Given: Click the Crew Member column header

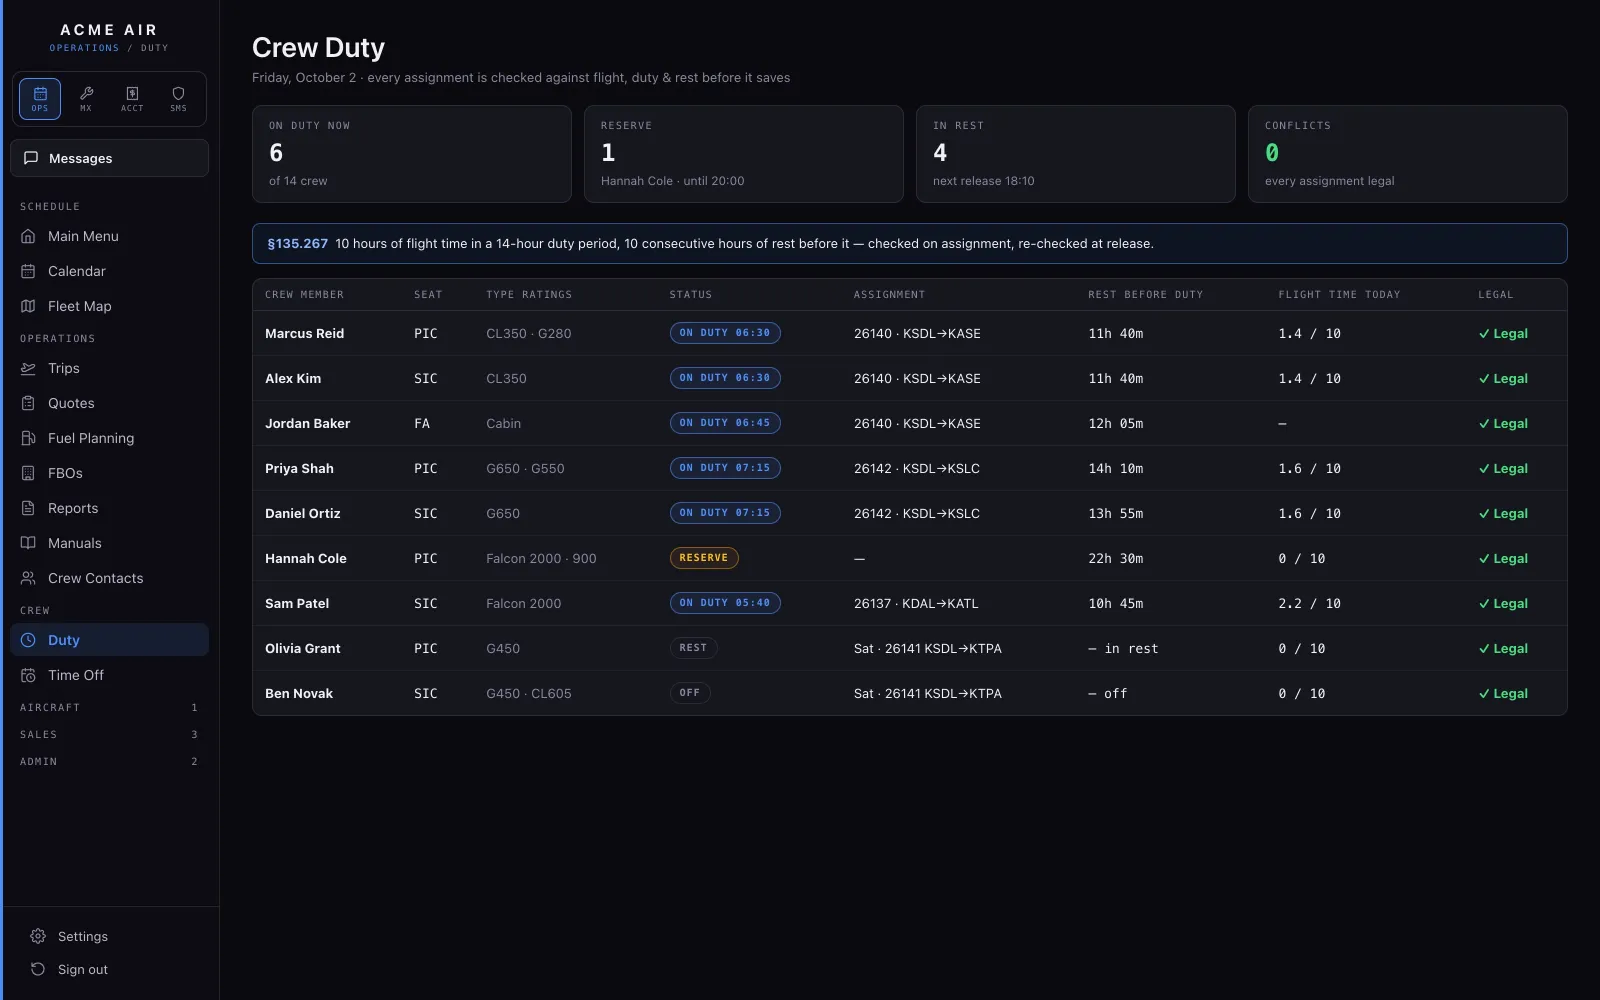Looking at the screenshot, I should (304, 295).
